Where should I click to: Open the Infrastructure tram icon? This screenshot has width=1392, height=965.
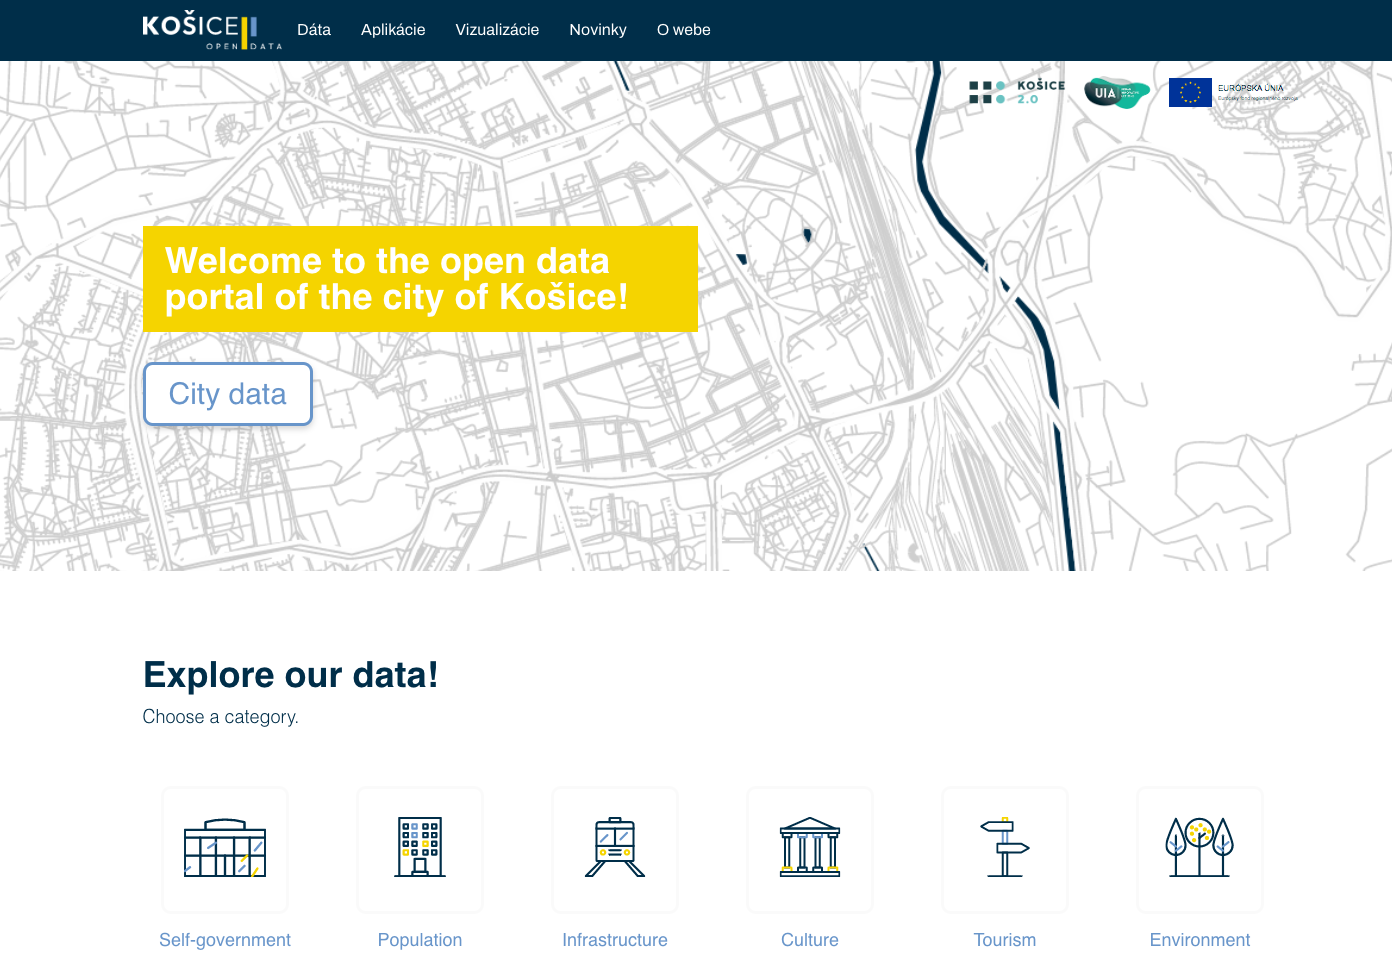[x=614, y=850]
